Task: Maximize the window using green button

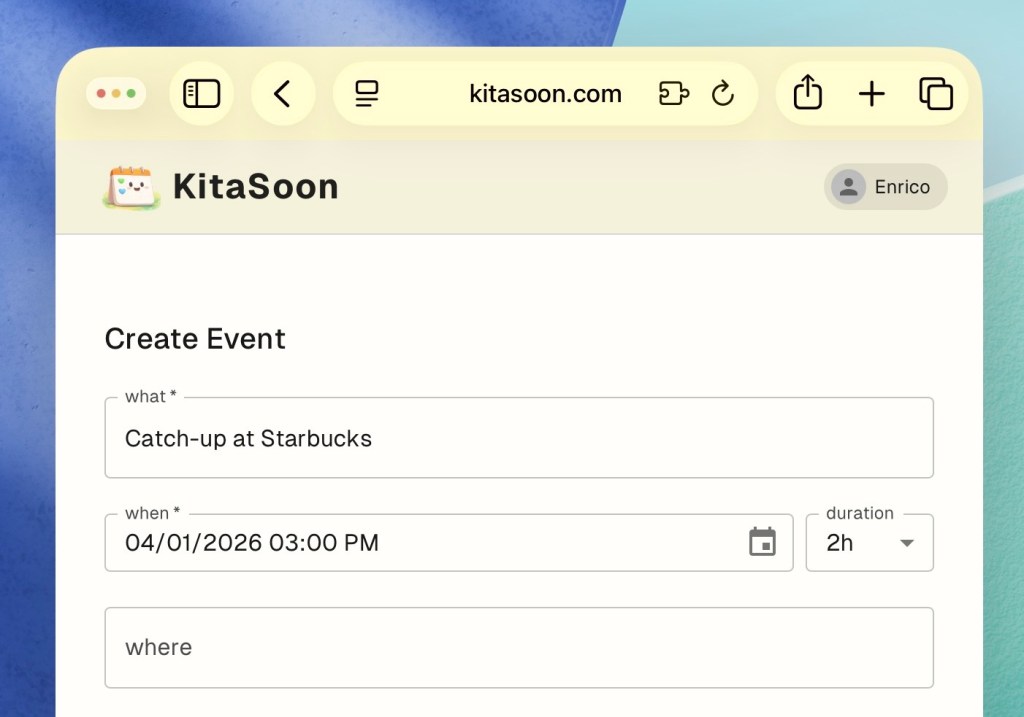Action: coord(131,94)
